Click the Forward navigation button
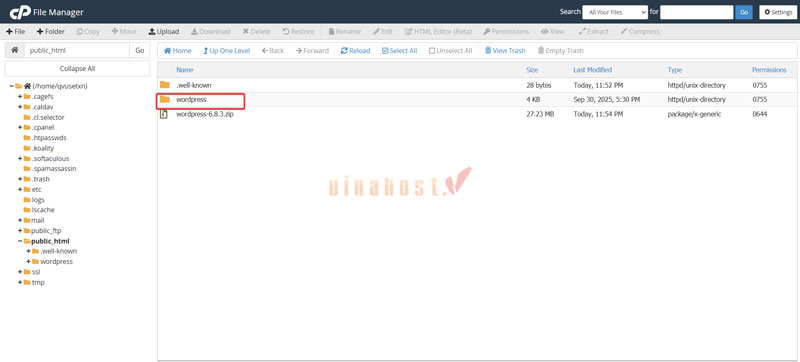800x362 pixels. point(312,50)
